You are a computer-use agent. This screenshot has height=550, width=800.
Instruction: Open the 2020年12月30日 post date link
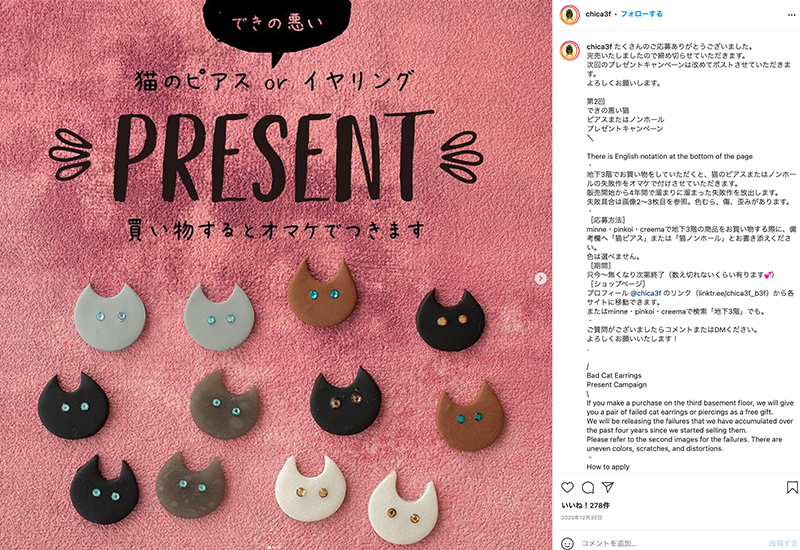pyautogui.click(x=582, y=517)
